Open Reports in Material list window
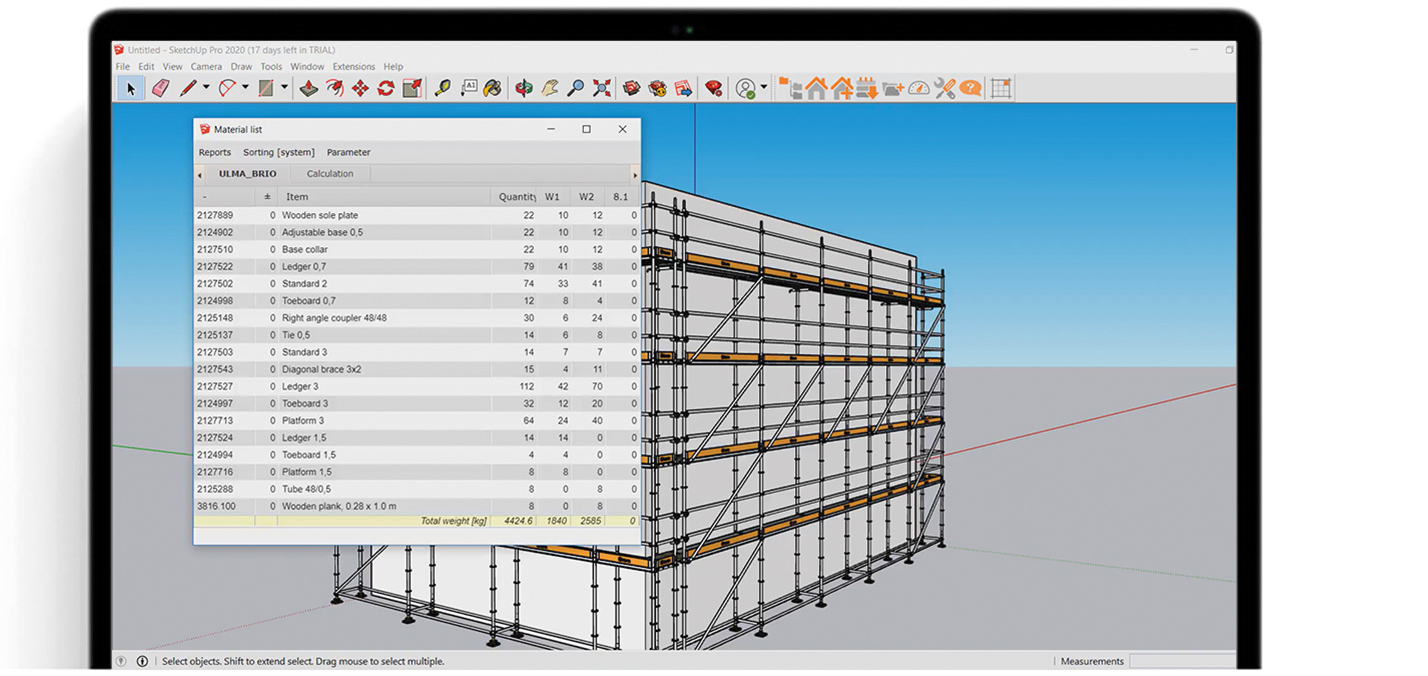The height and width of the screenshot is (676, 1428). pos(214,153)
